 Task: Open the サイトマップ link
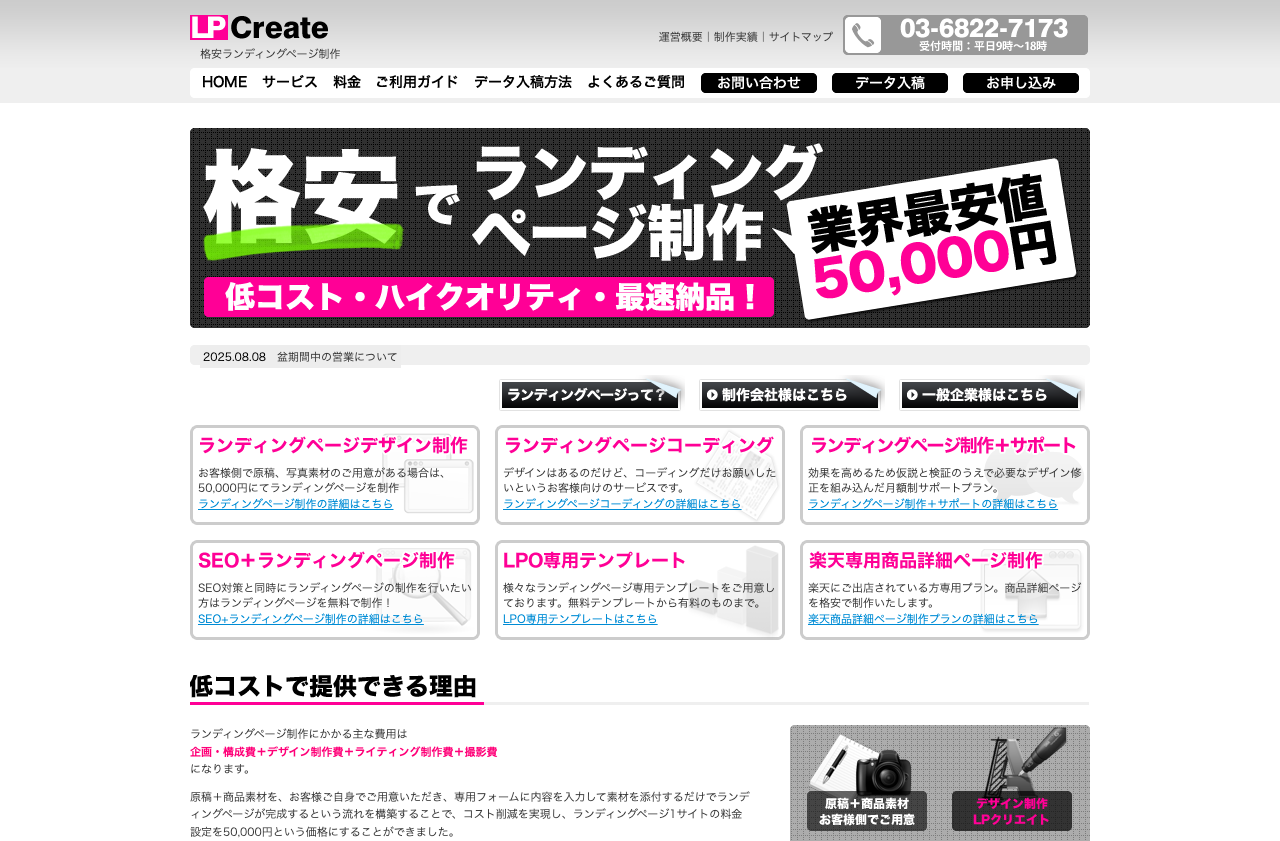point(800,37)
